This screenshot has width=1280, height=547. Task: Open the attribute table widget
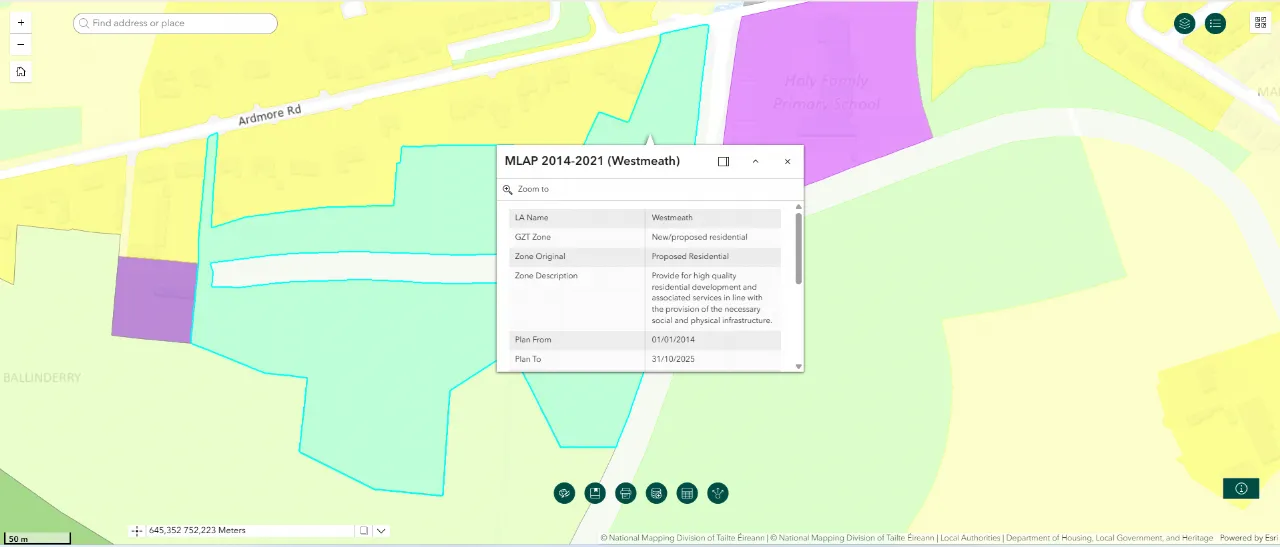687,493
